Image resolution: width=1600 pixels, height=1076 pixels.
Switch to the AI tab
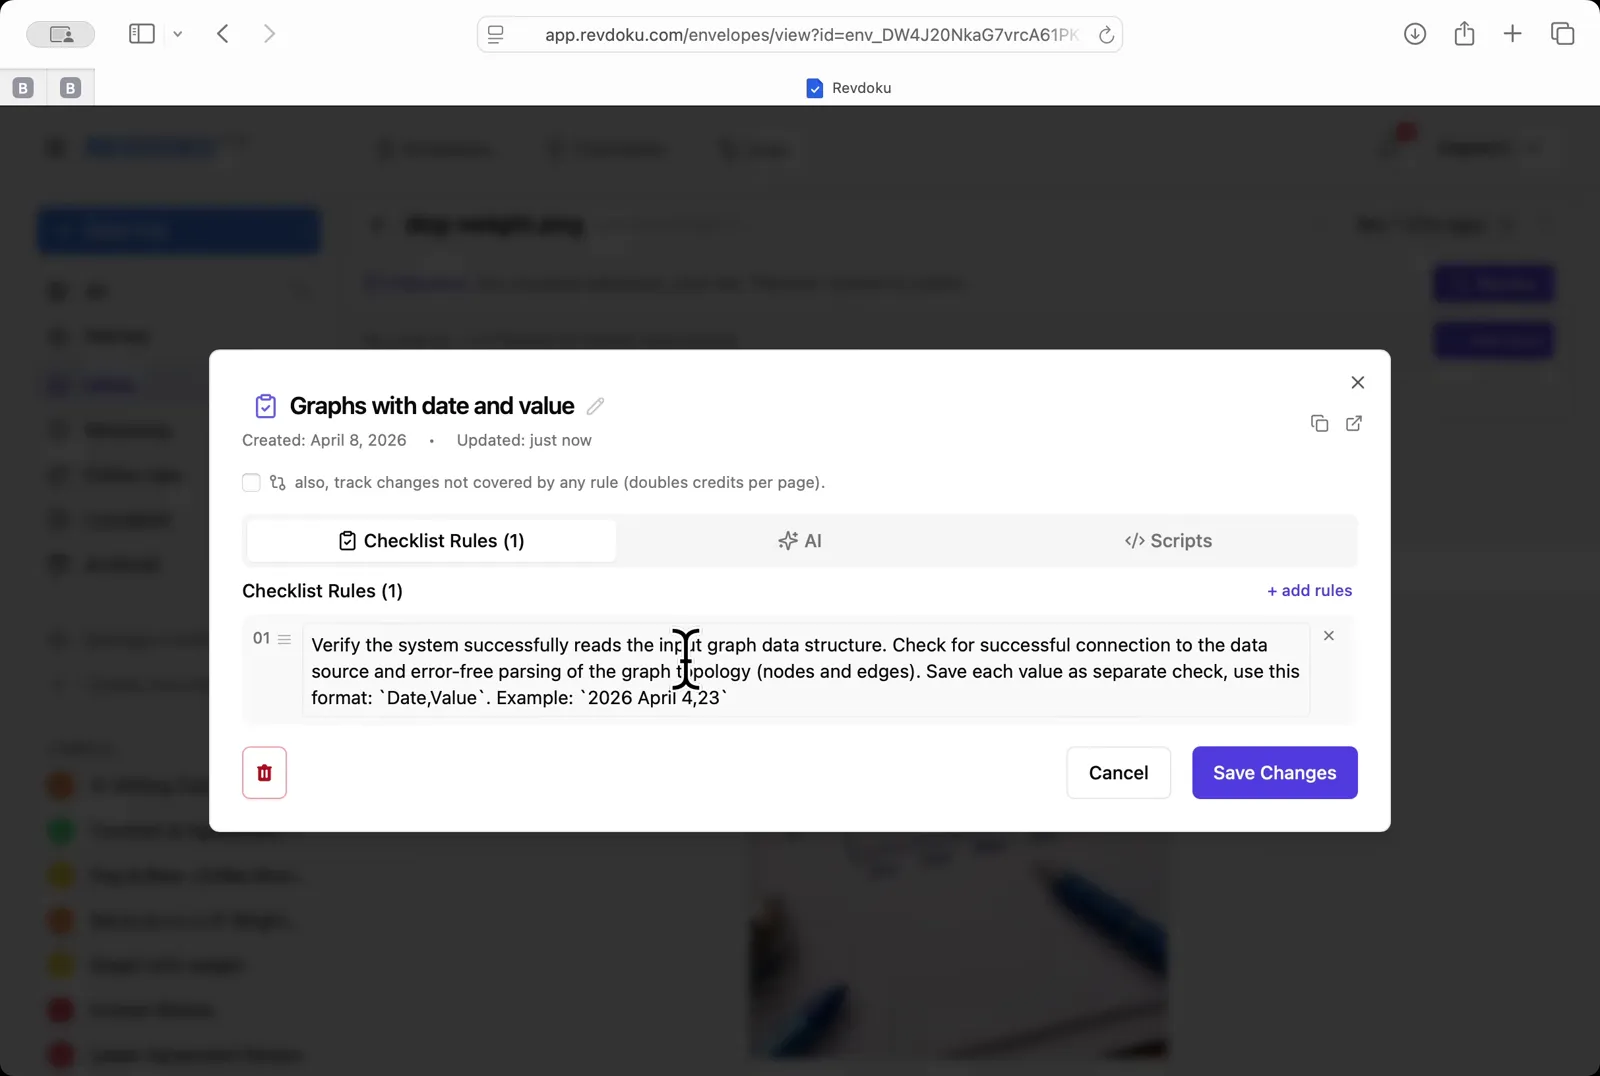[800, 540]
